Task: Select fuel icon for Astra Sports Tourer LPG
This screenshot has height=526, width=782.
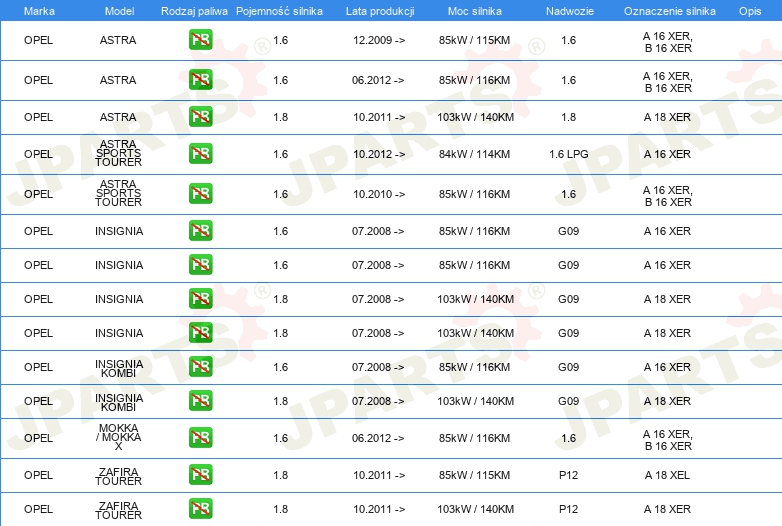Action: (x=200, y=154)
